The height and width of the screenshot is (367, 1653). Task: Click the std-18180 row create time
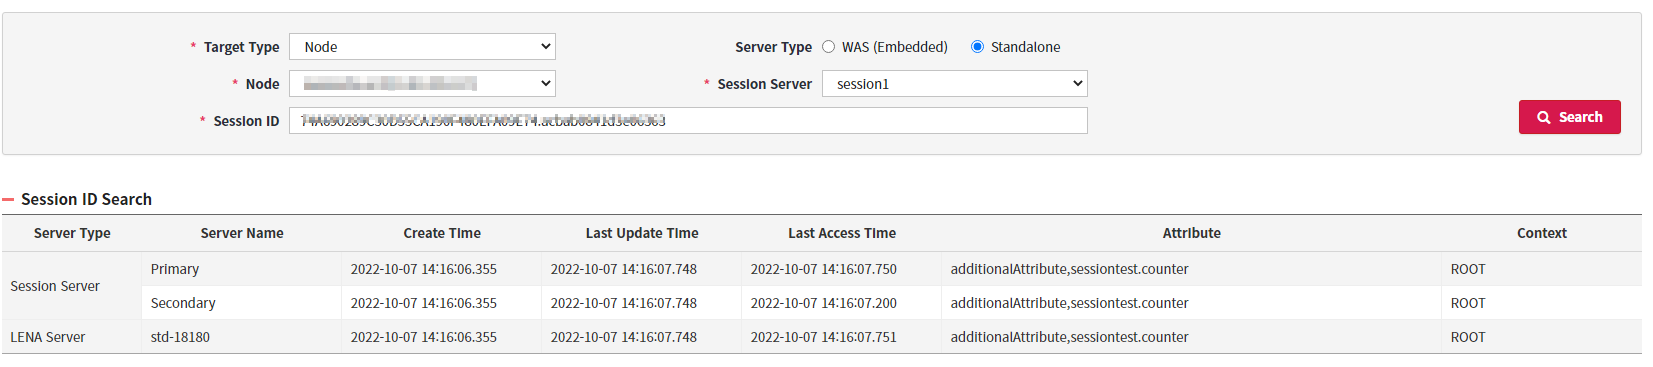424,337
